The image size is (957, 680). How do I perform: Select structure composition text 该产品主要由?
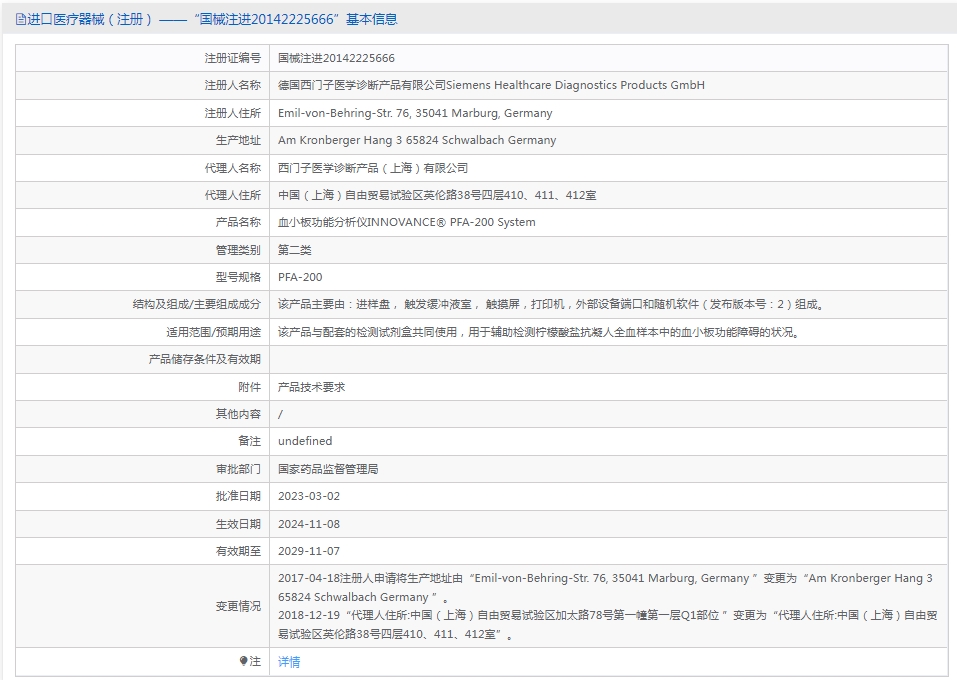[x=552, y=304]
